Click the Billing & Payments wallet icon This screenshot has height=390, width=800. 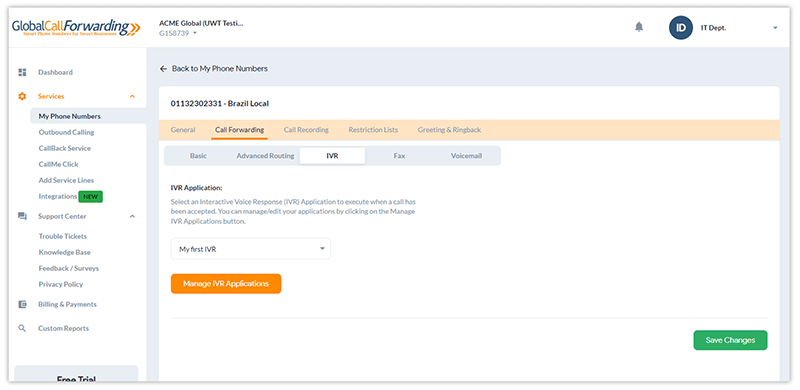coord(22,304)
